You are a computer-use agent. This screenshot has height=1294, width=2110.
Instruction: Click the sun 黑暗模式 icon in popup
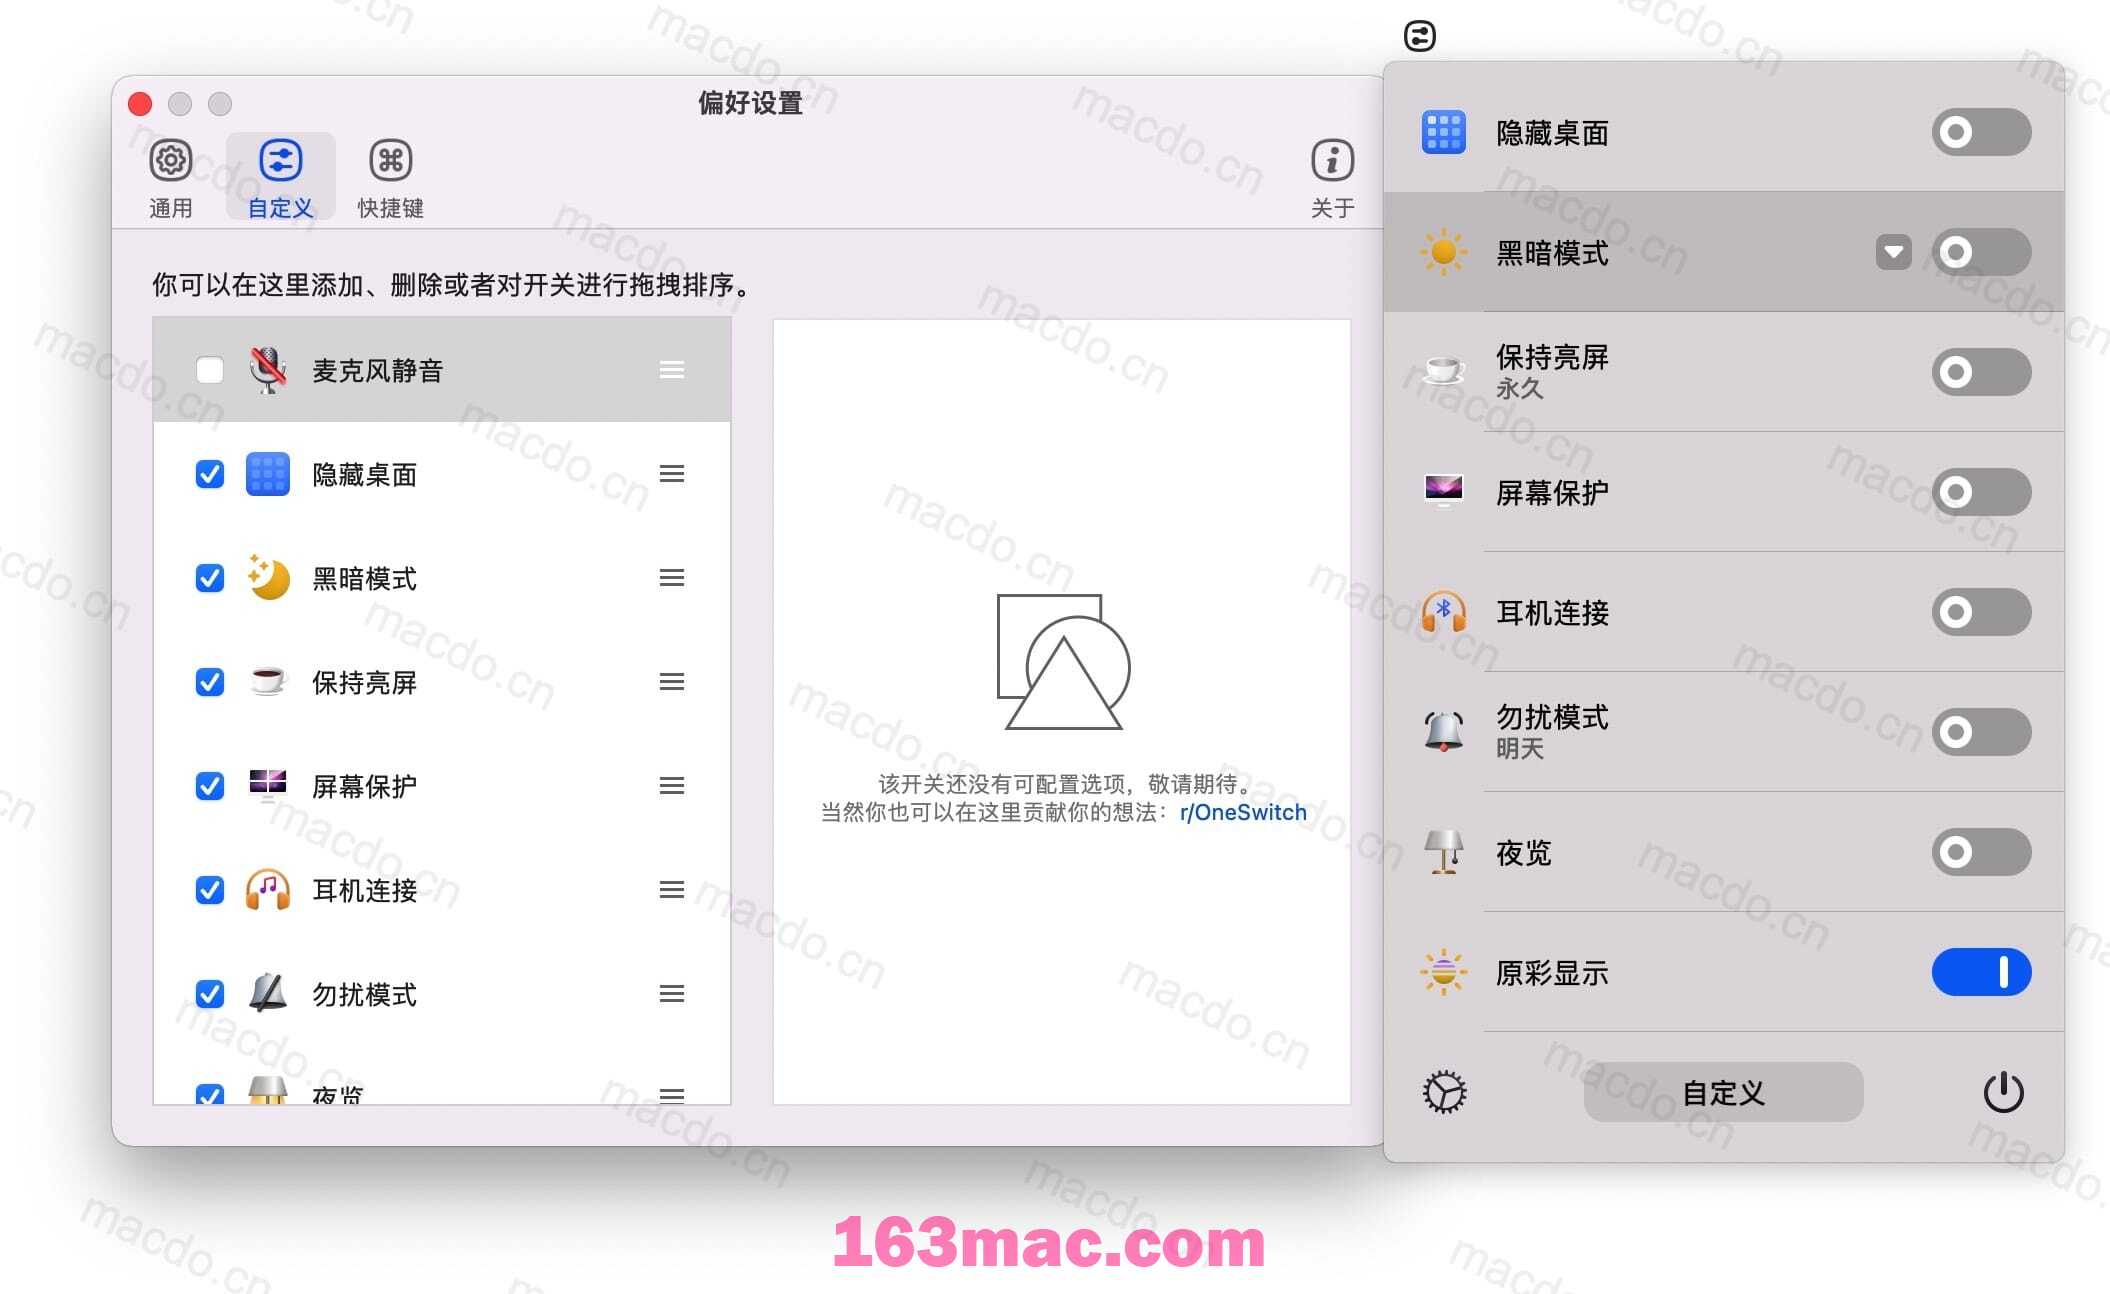[1443, 252]
